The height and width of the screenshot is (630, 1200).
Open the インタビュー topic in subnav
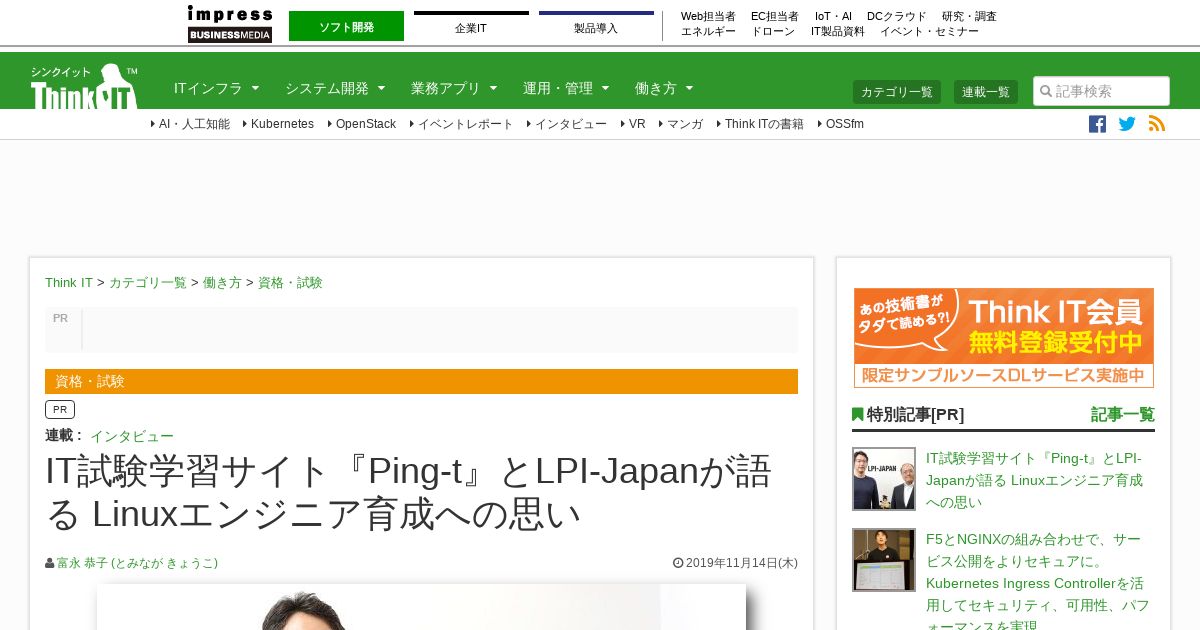click(570, 124)
